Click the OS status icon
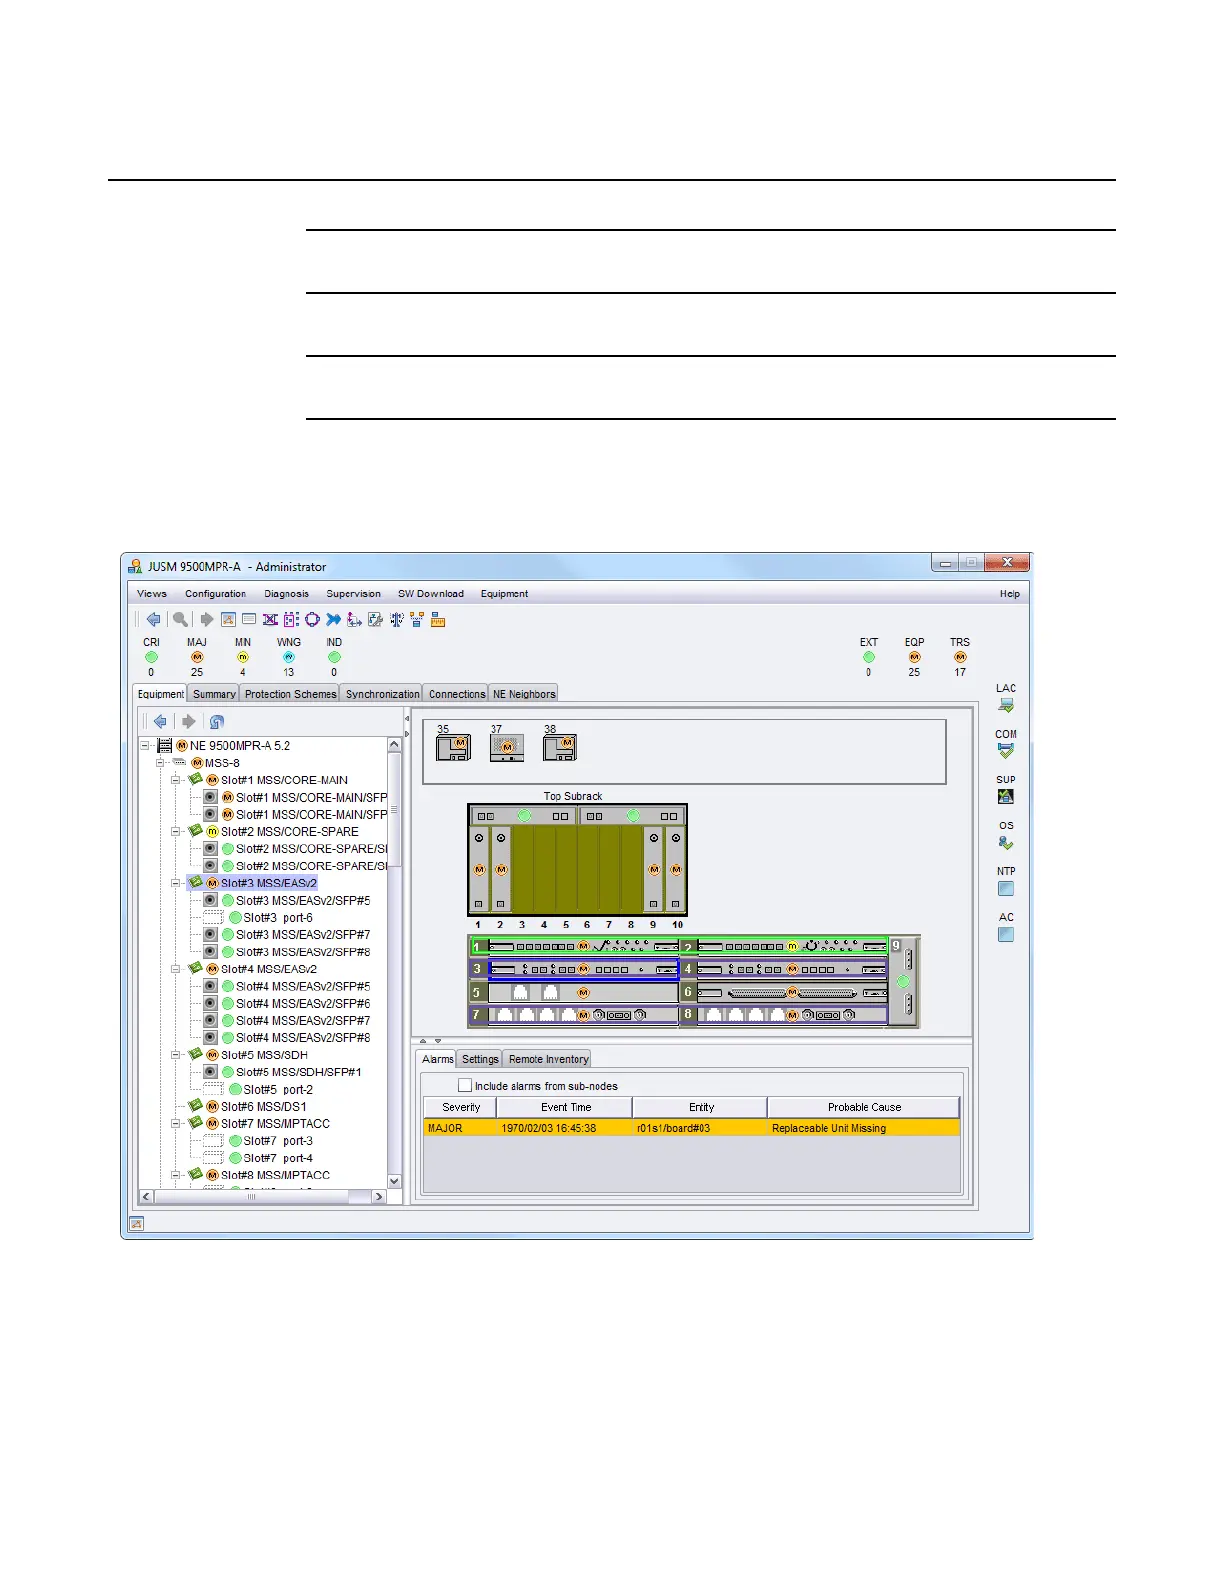The image size is (1224, 1584). pos(1006,842)
